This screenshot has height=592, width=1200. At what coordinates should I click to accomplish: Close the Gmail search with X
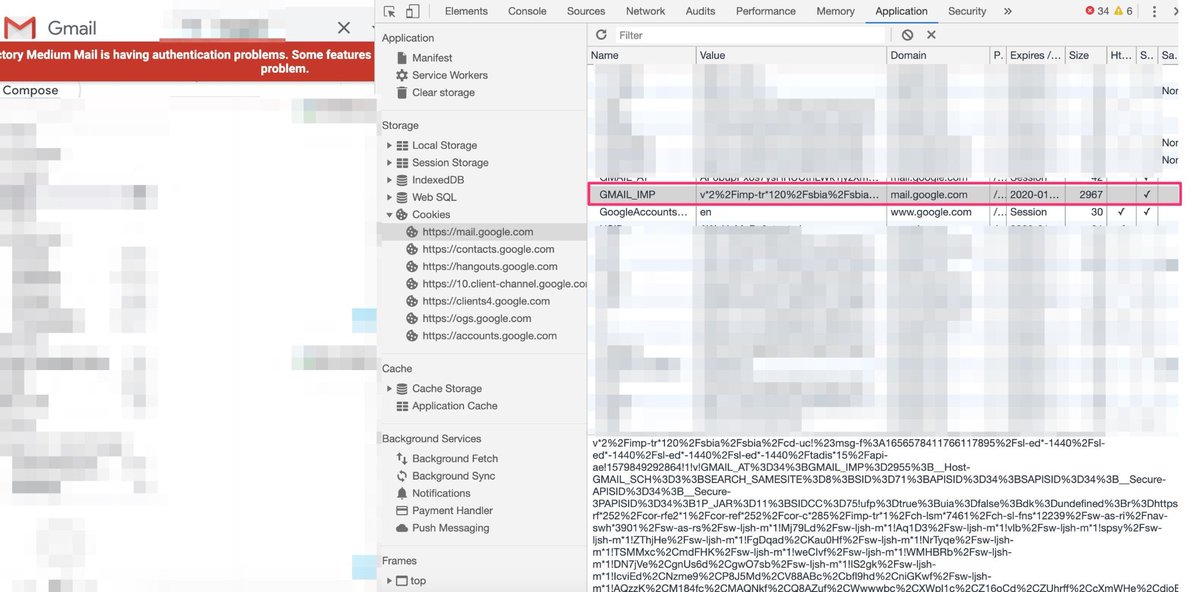pyautogui.click(x=344, y=28)
